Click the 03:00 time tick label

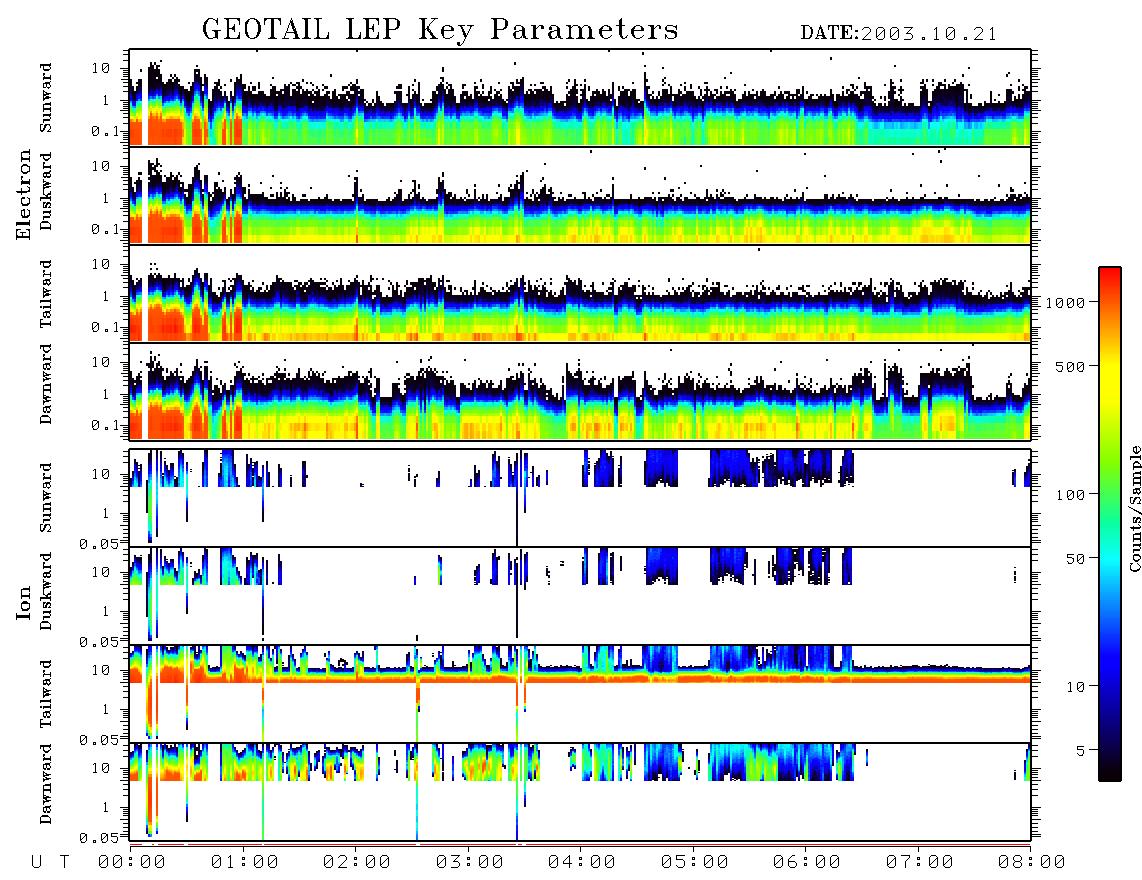[470, 862]
